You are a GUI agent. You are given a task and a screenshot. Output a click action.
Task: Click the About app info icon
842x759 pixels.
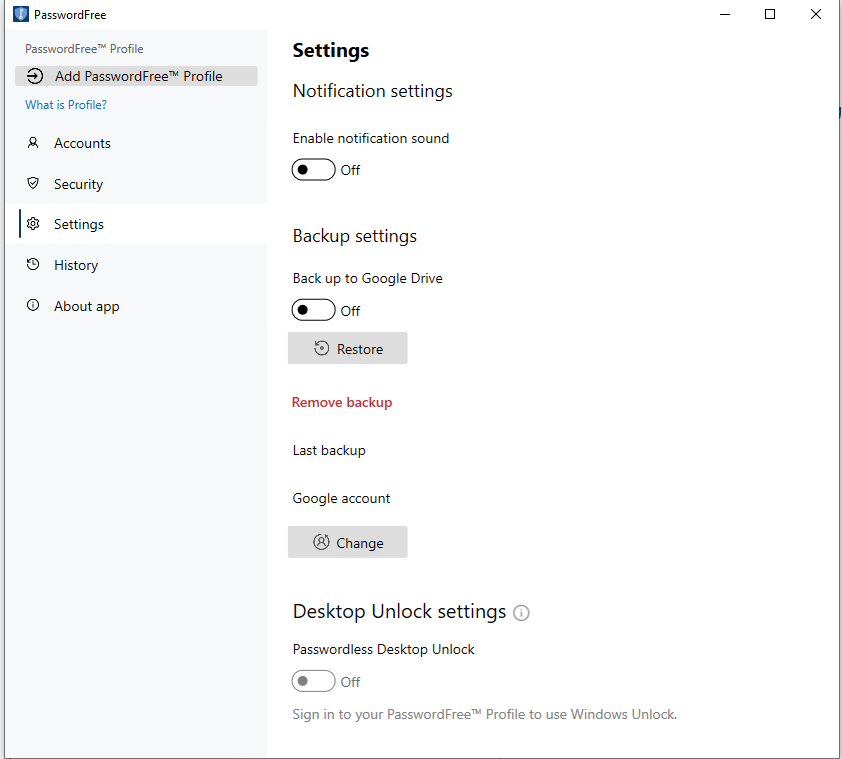33,306
